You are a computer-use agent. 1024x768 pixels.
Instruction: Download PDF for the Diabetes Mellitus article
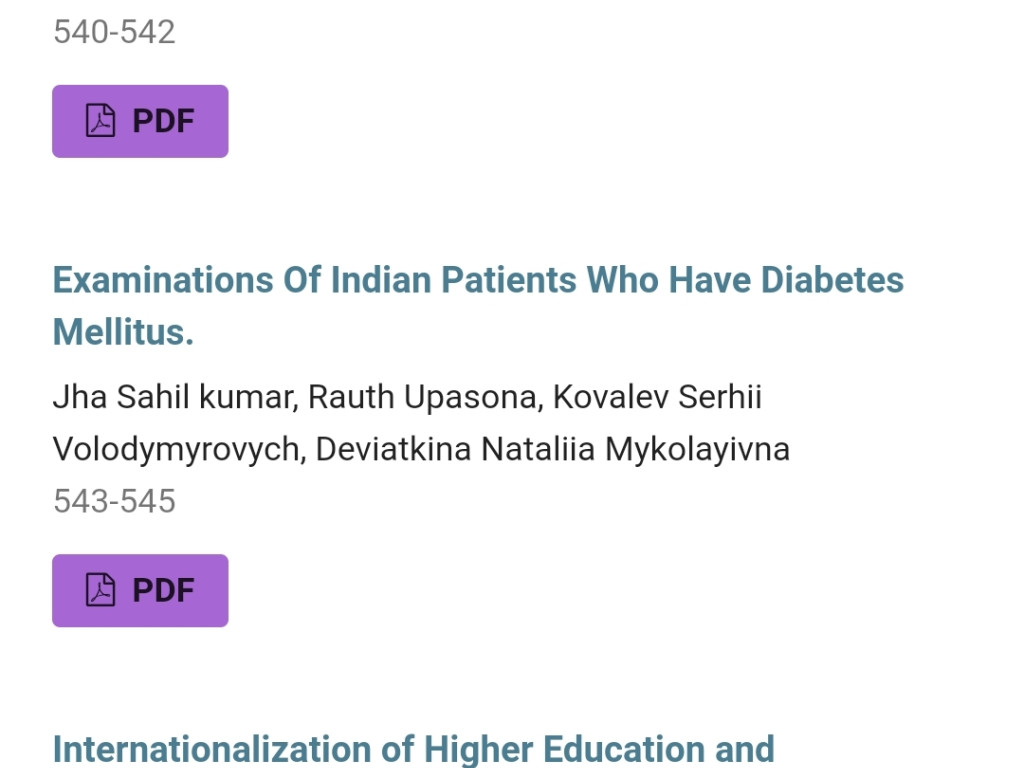[x=140, y=590]
